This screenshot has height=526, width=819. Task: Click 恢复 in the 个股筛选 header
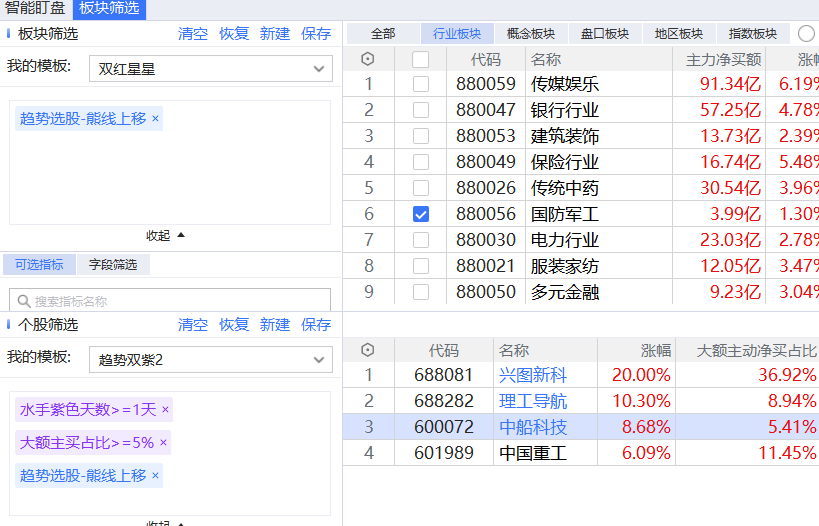pos(233,325)
